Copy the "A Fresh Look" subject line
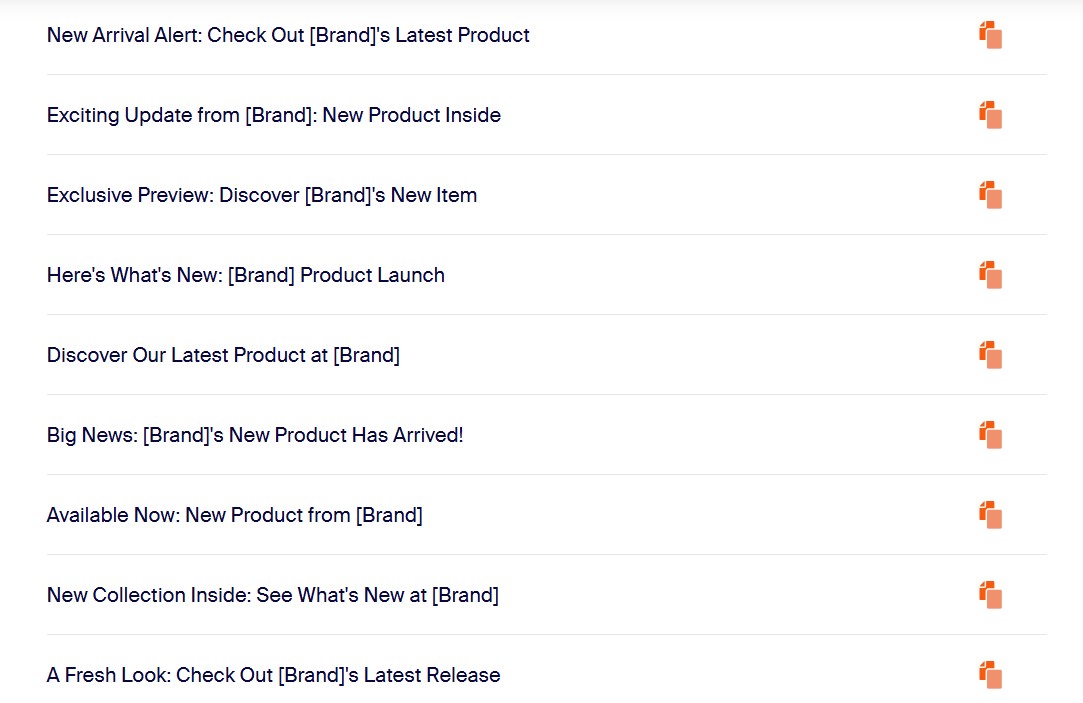 990,675
